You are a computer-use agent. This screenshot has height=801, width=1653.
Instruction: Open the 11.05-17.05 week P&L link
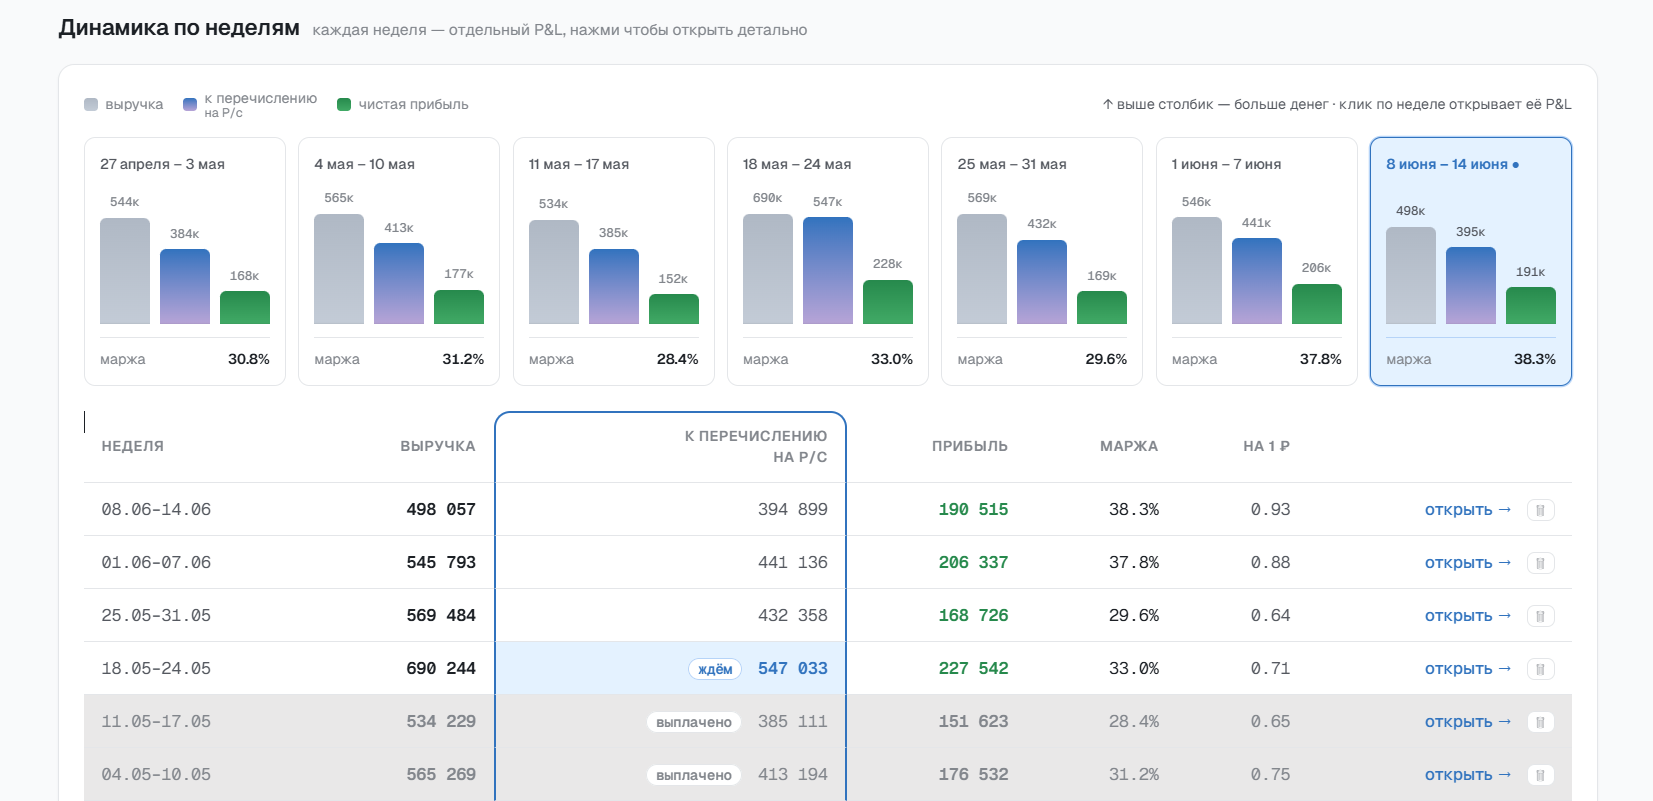[1467, 722]
